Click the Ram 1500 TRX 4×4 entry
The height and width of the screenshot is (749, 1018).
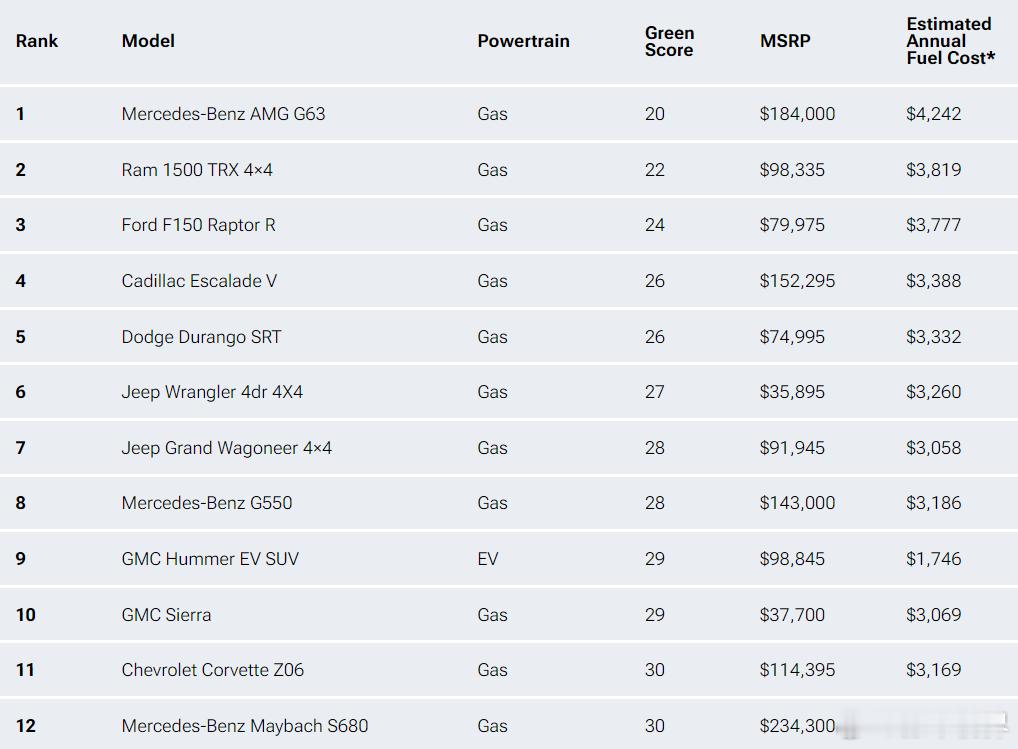[197, 170]
